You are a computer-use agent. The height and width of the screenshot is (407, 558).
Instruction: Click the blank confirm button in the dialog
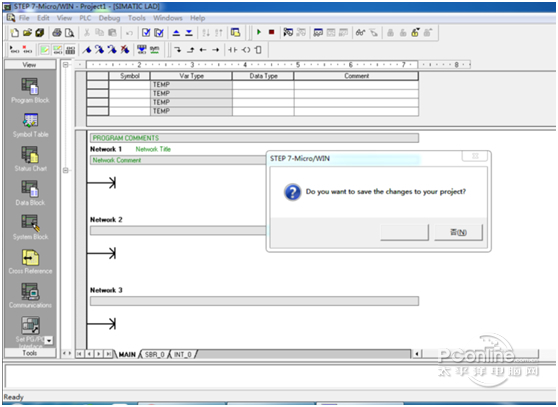point(405,232)
